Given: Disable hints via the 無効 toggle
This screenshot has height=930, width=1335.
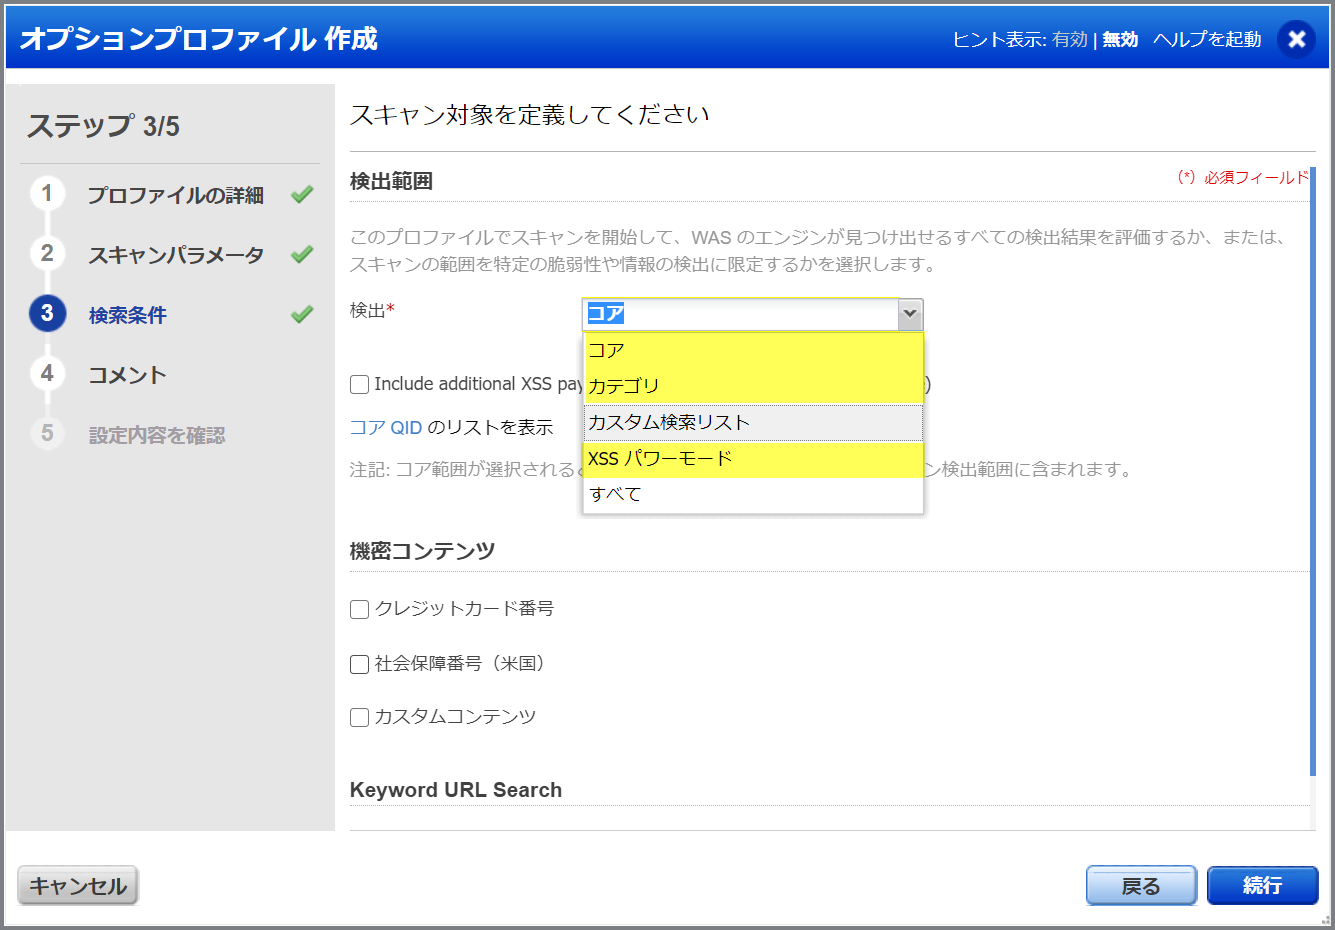Looking at the screenshot, I should [x=1119, y=40].
